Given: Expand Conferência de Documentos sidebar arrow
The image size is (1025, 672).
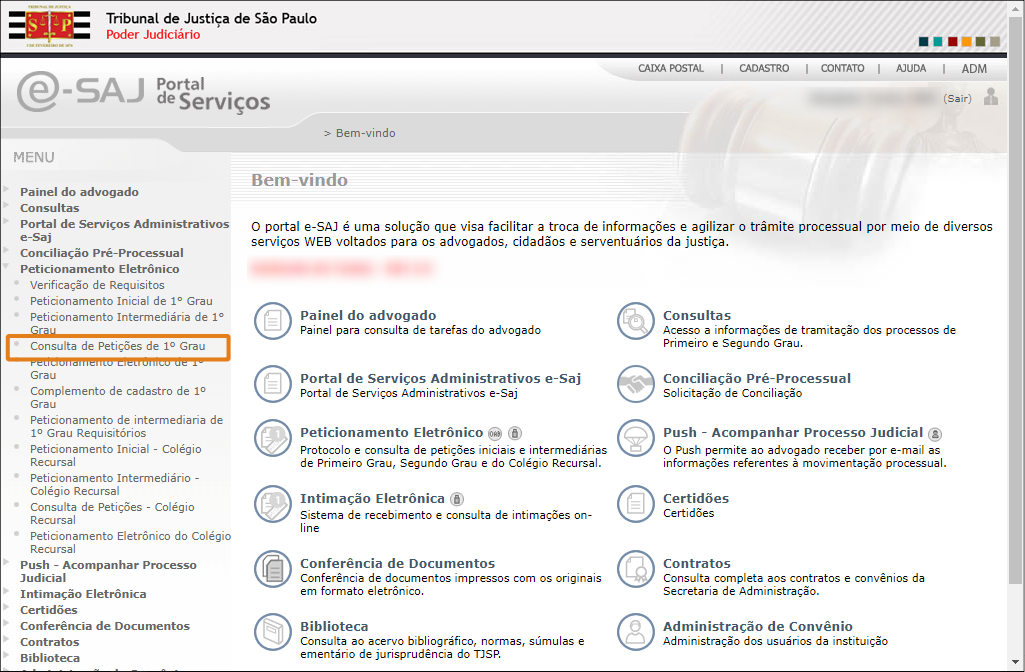Looking at the screenshot, I should [6, 624].
